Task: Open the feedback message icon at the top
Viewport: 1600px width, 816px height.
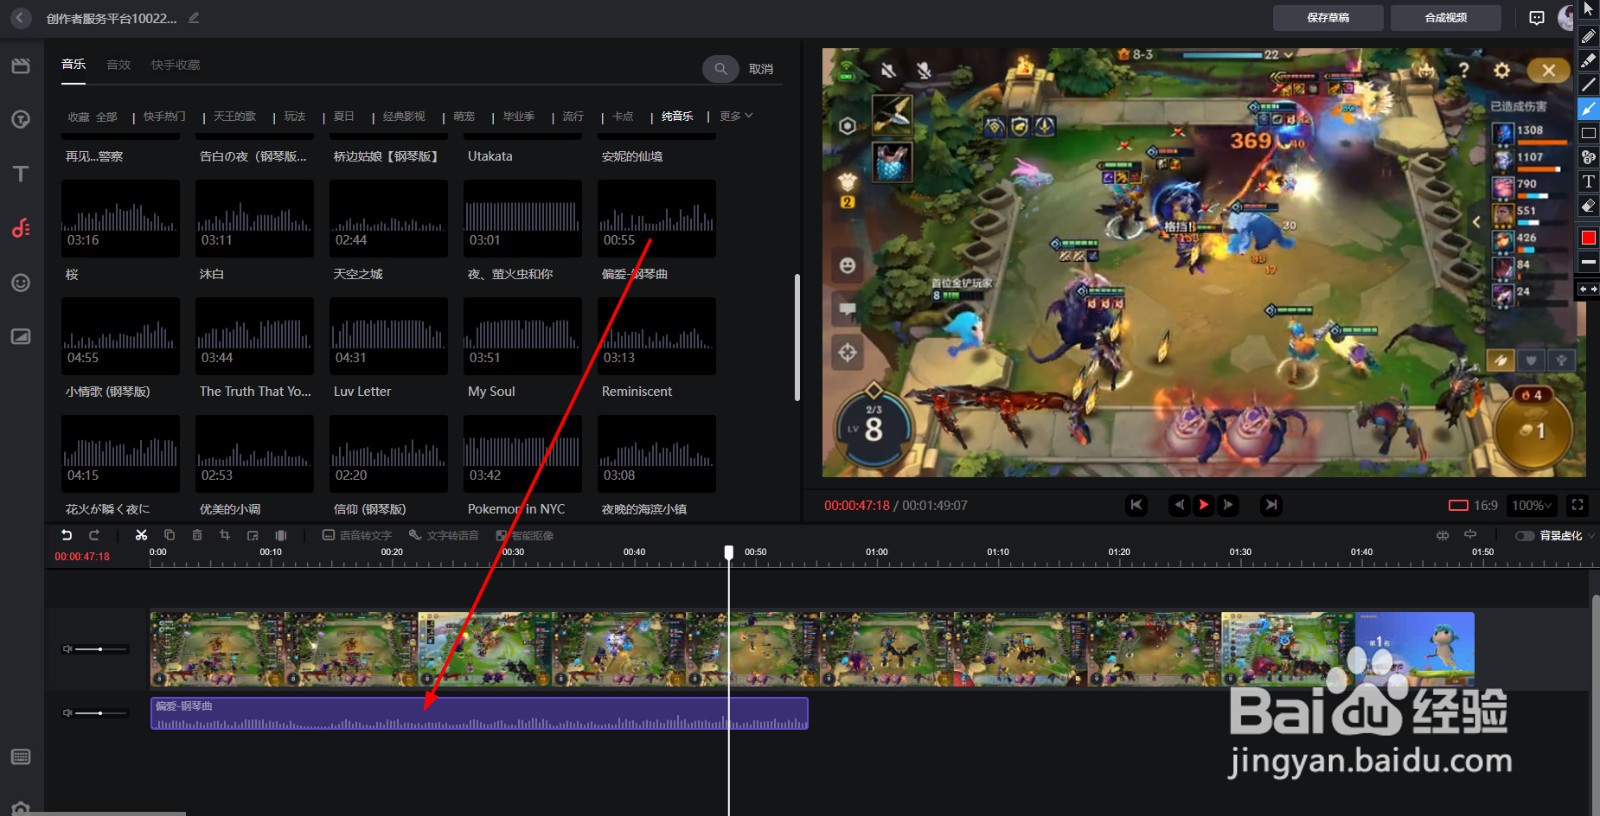Action: [1537, 18]
